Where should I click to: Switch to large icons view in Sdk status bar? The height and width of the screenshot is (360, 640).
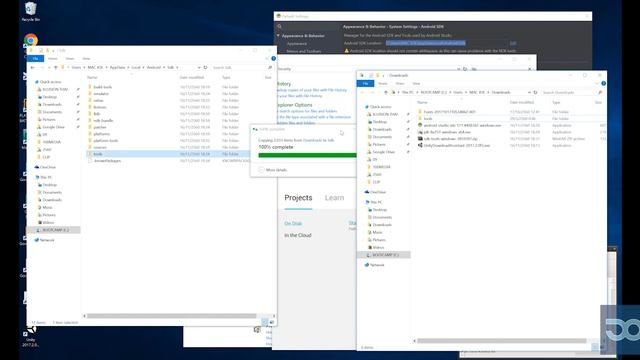pos(272,322)
